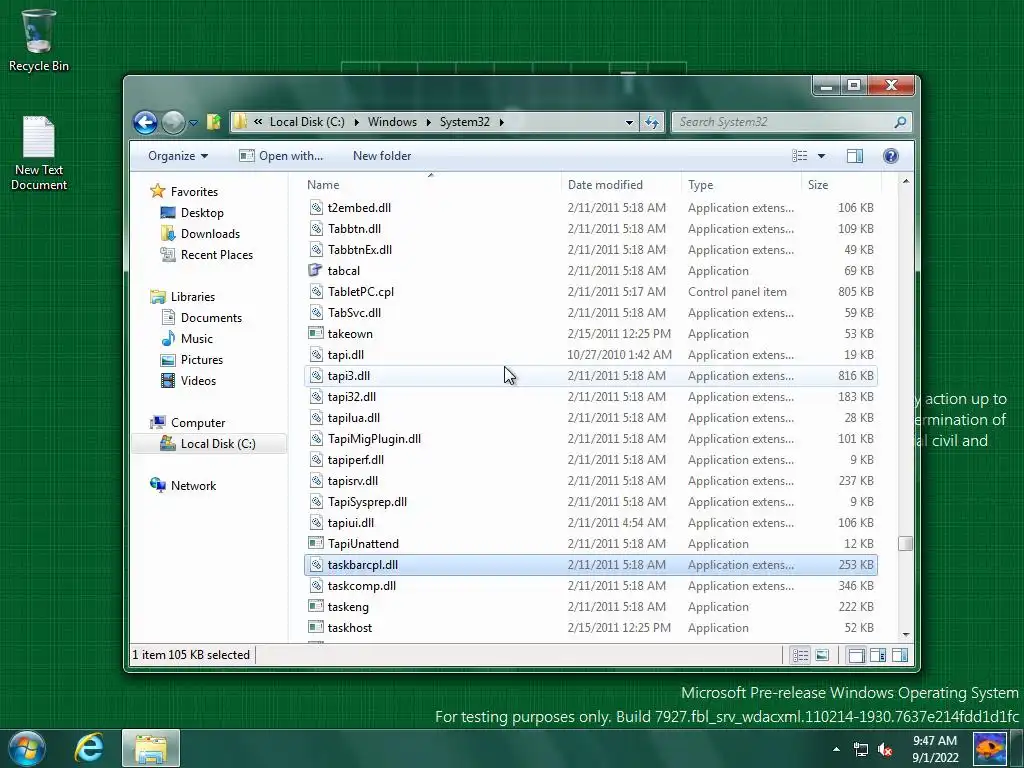Select Windows in address breadcrumb
The width and height of the screenshot is (1024, 768).
(x=392, y=122)
